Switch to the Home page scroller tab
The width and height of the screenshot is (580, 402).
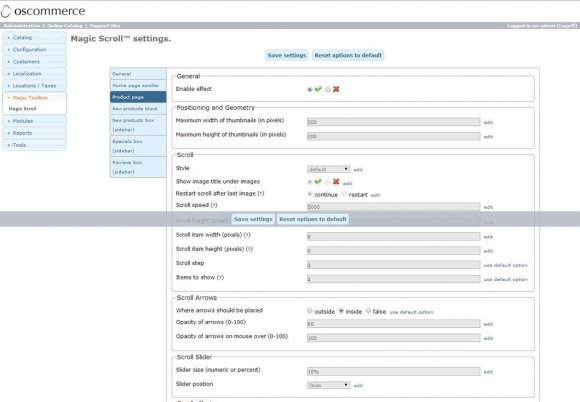(138, 85)
